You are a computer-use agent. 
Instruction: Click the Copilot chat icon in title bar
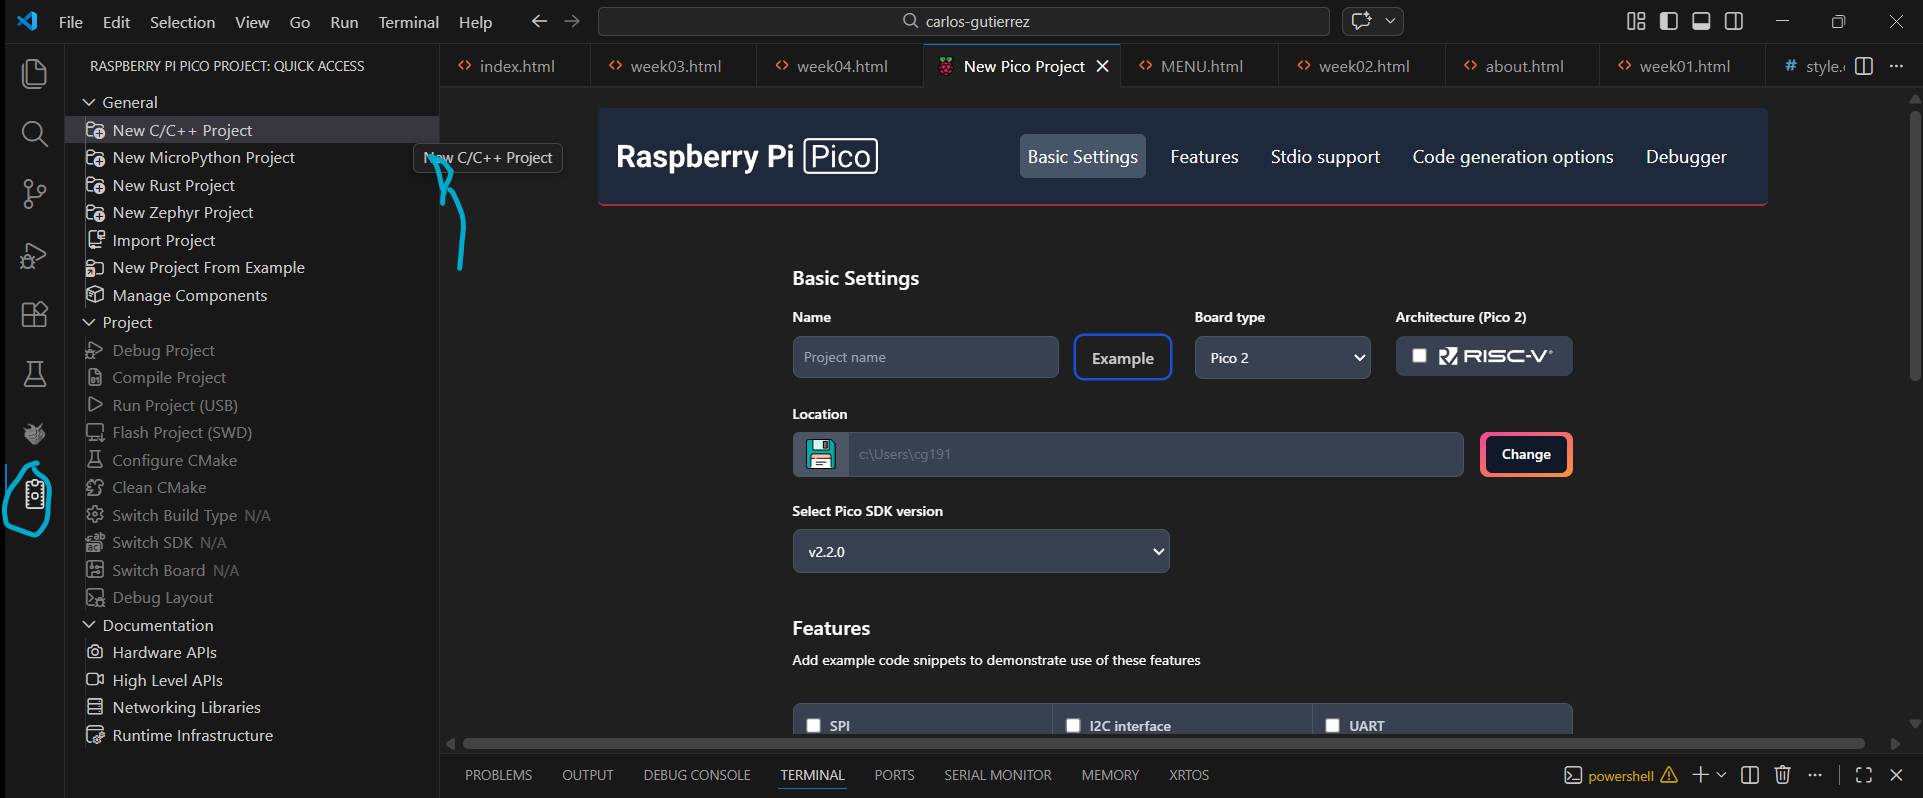[1361, 21]
